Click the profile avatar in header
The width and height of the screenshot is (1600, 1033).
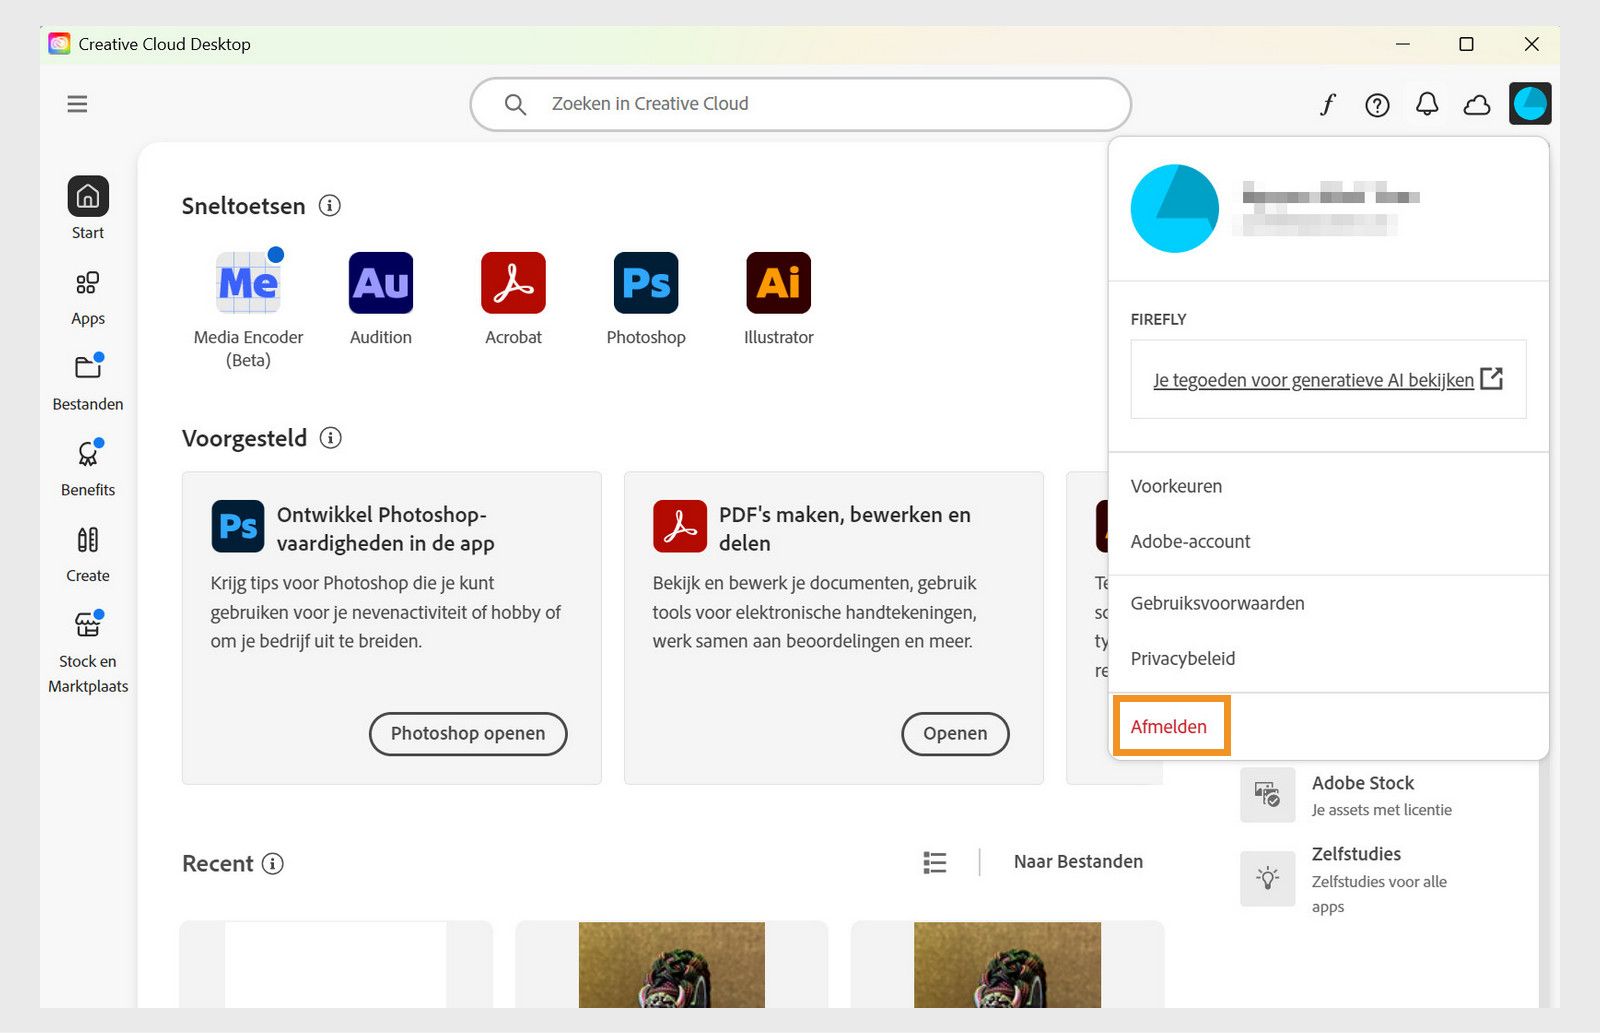point(1530,103)
